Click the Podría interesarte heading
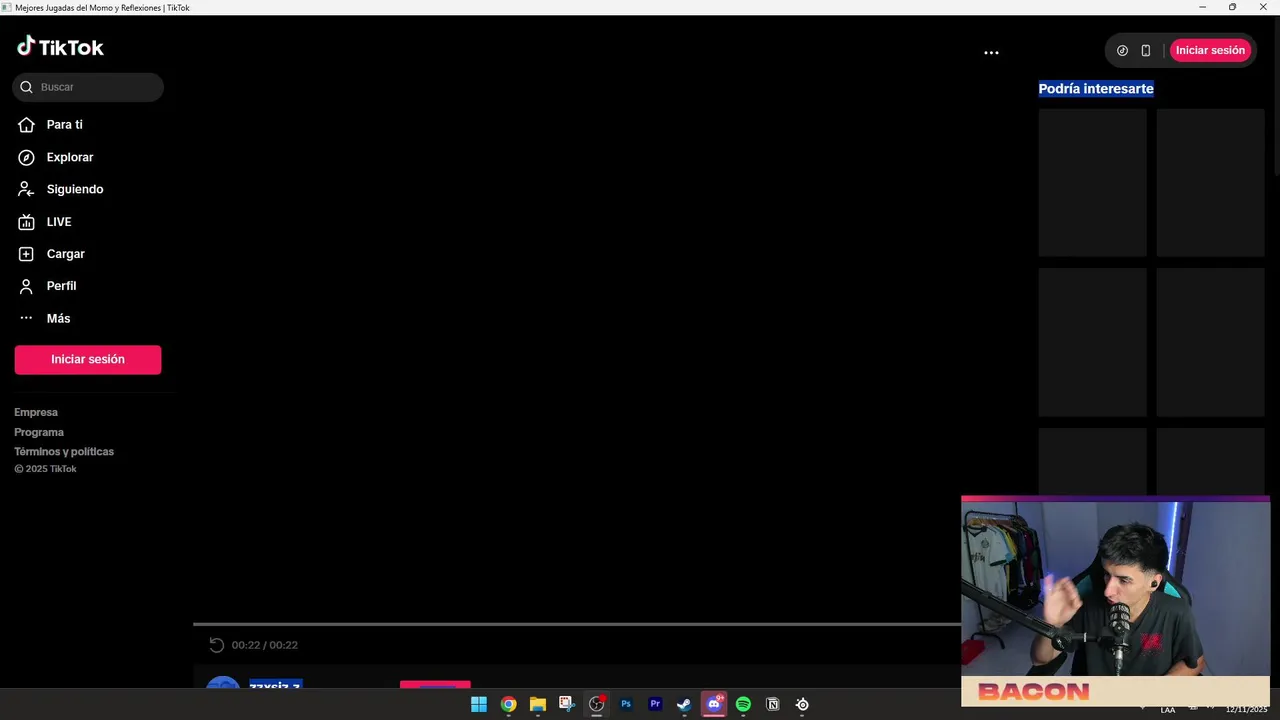The width and height of the screenshot is (1280, 720). click(x=1096, y=89)
